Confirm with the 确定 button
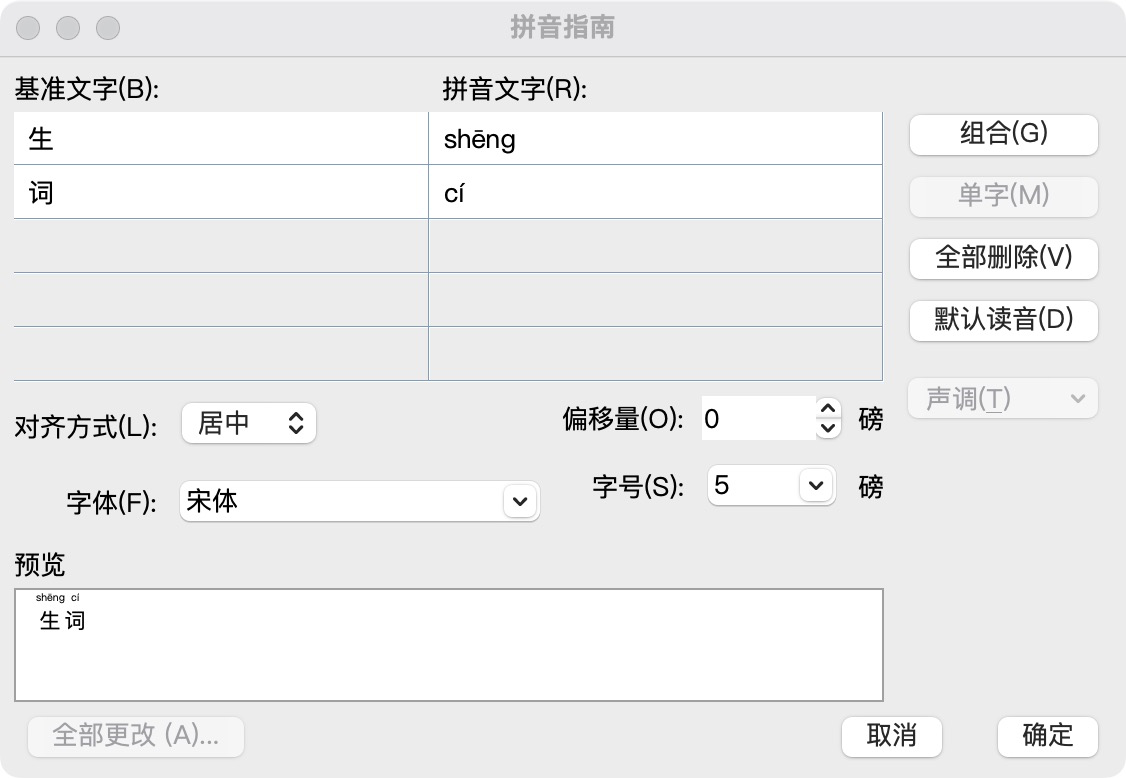 click(1047, 736)
